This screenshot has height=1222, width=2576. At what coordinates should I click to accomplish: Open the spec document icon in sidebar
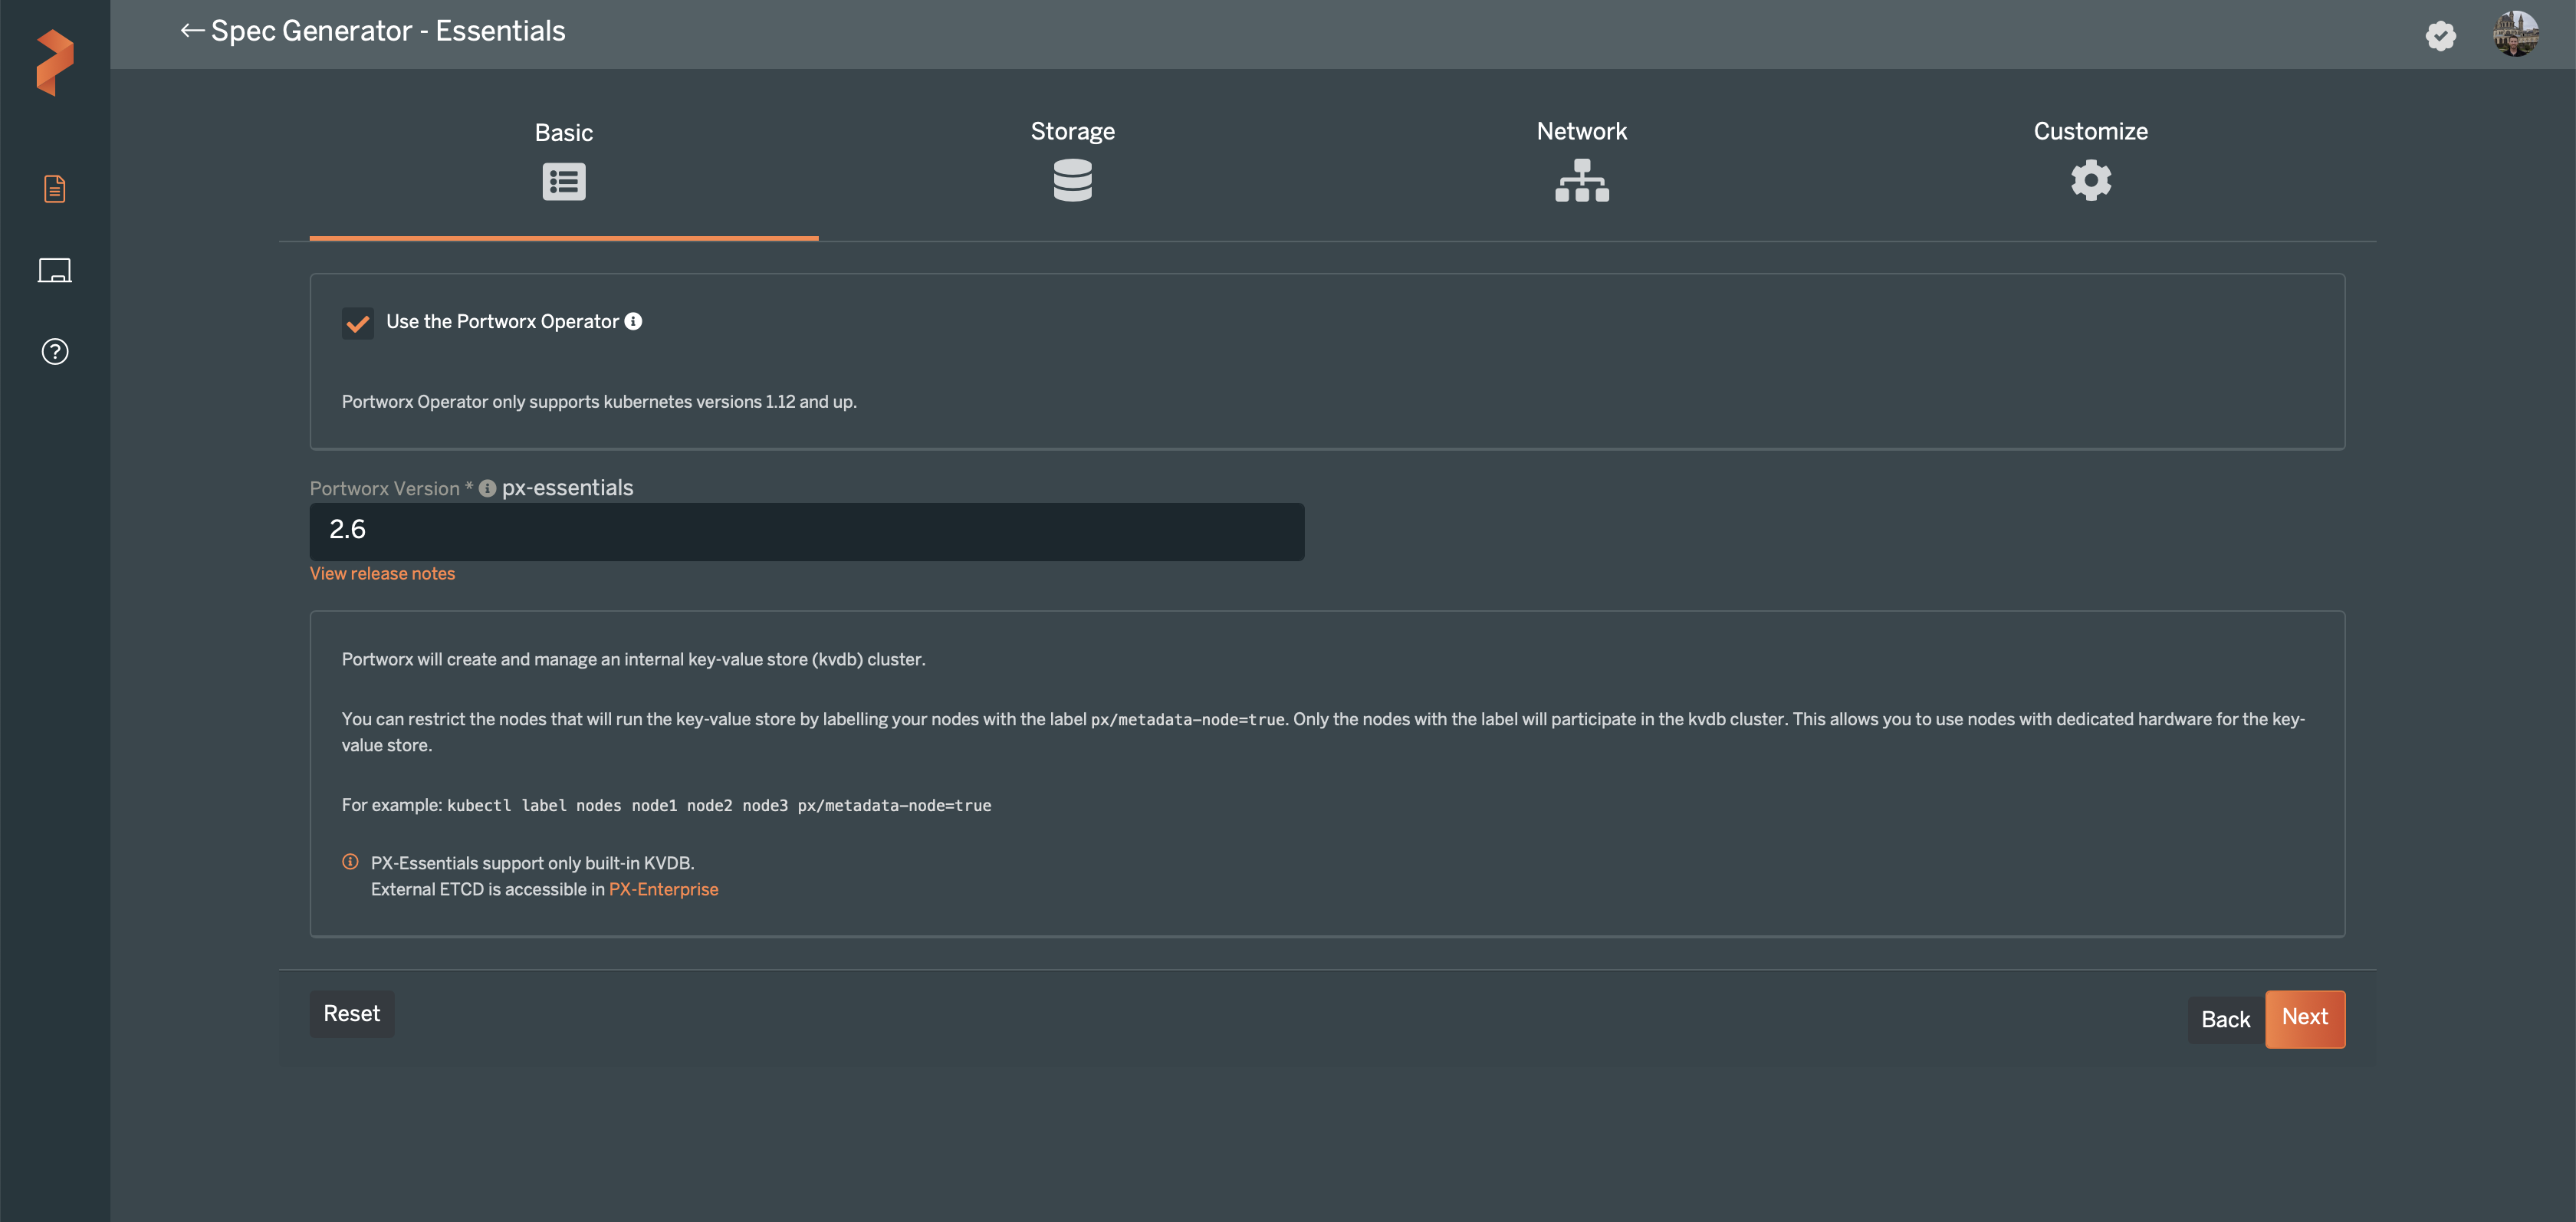[55, 189]
